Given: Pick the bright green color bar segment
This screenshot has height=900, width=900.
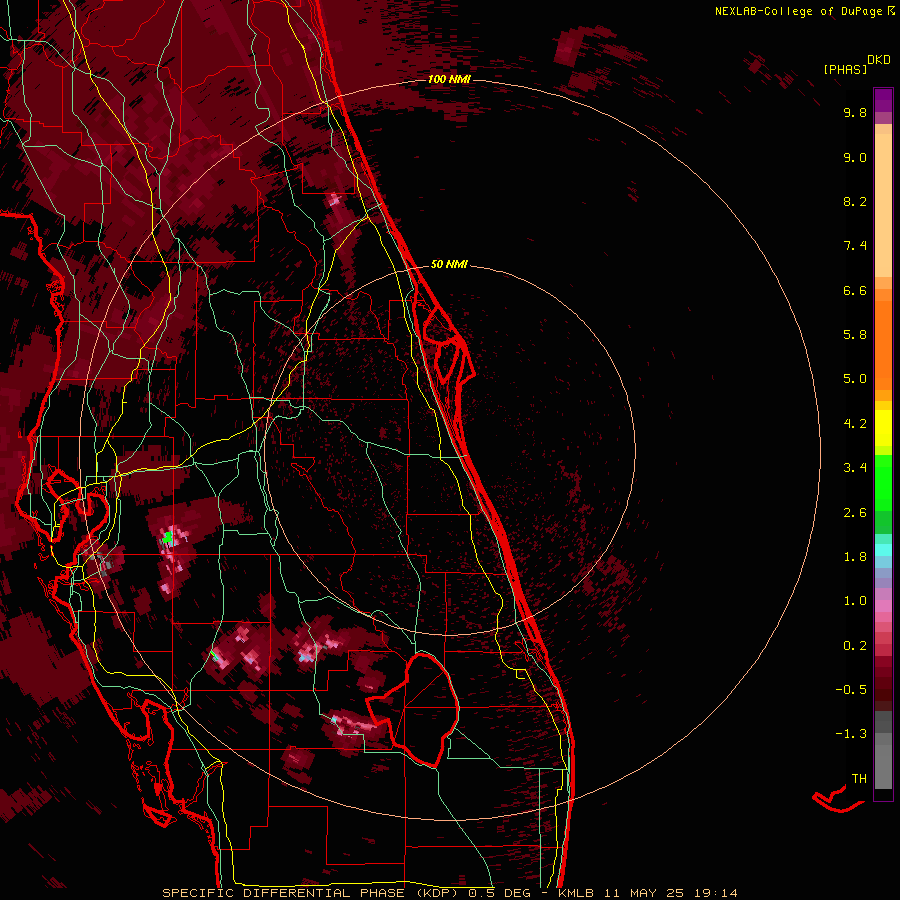Looking at the screenshot, I should point(883,482).
